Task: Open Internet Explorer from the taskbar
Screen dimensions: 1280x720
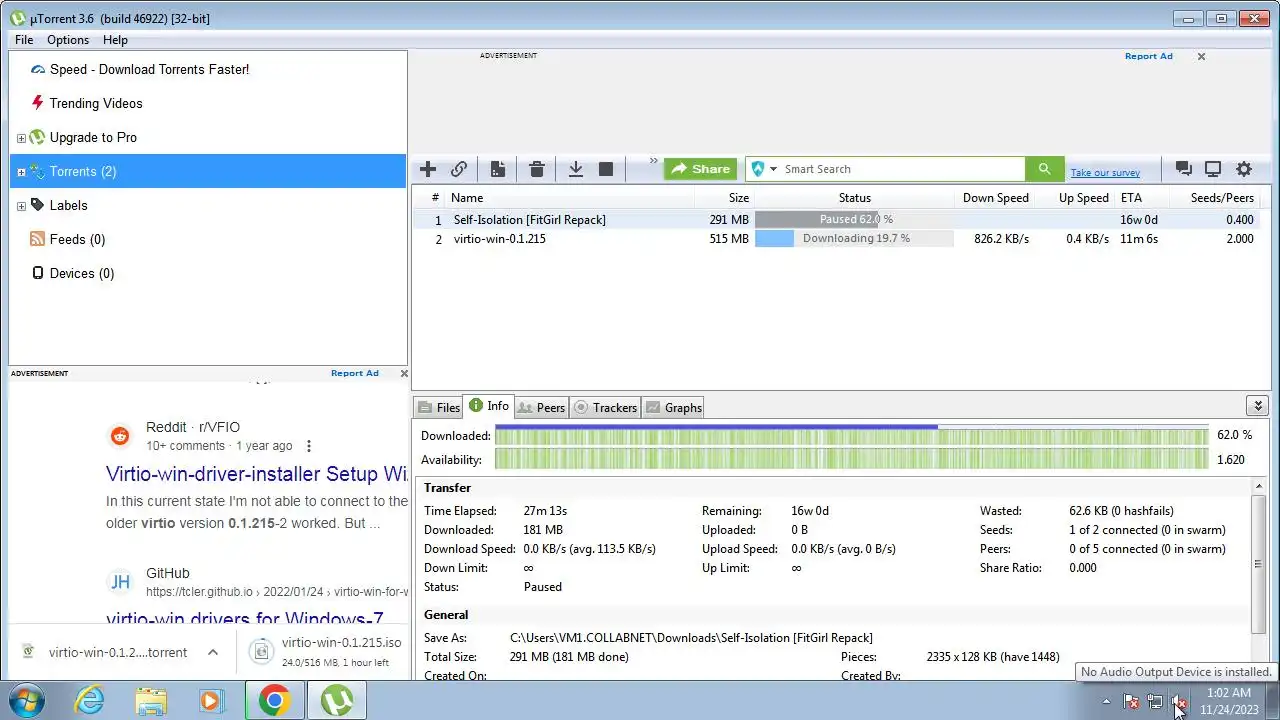Action: click(90, 700)
